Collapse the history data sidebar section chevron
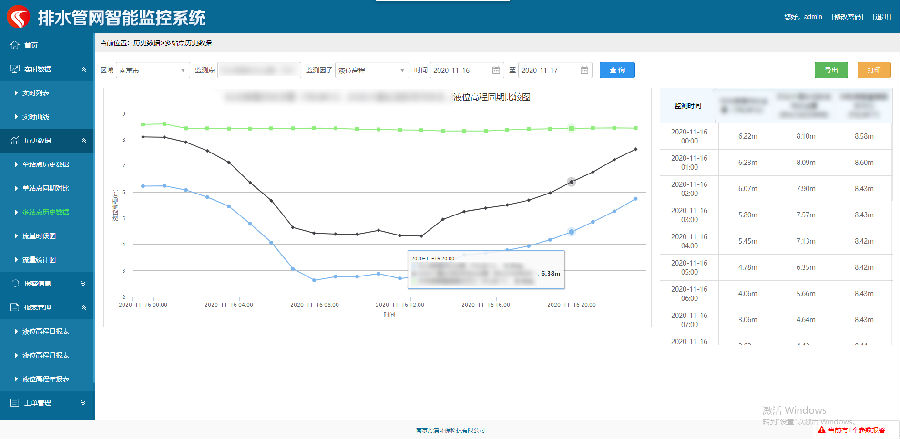Image resolution: width=900 pixels, height=439 pixels. pos(84,141)
